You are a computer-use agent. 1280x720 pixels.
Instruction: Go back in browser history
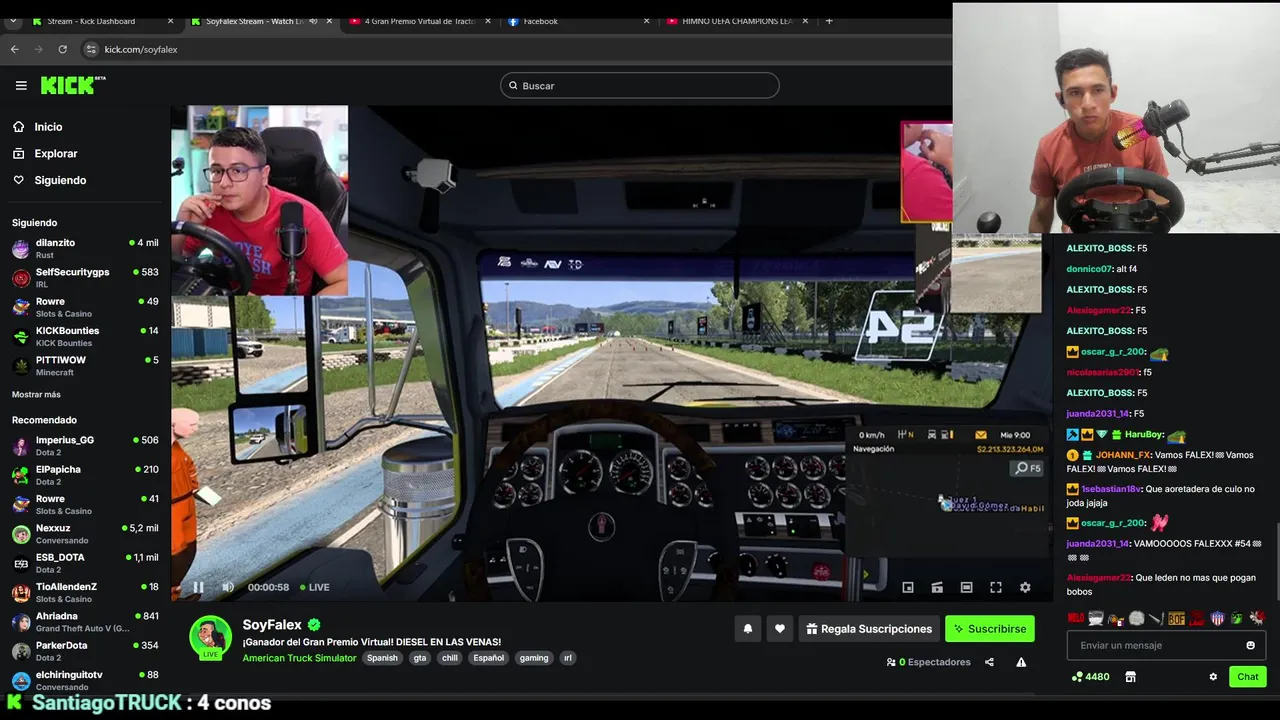pos(14,49)
